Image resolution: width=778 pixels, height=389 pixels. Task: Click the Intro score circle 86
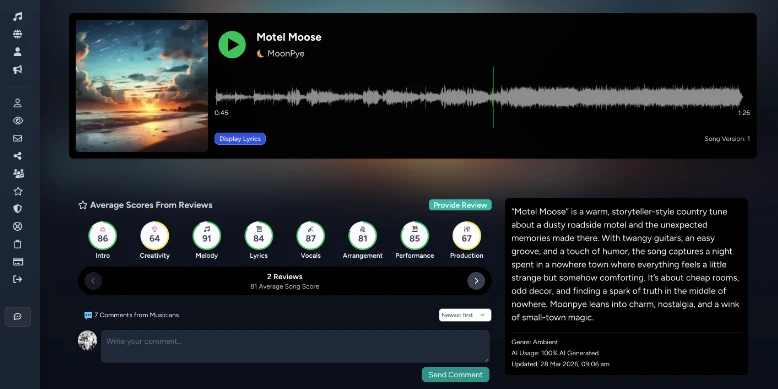pyautogui.click(x=103, y=236)
